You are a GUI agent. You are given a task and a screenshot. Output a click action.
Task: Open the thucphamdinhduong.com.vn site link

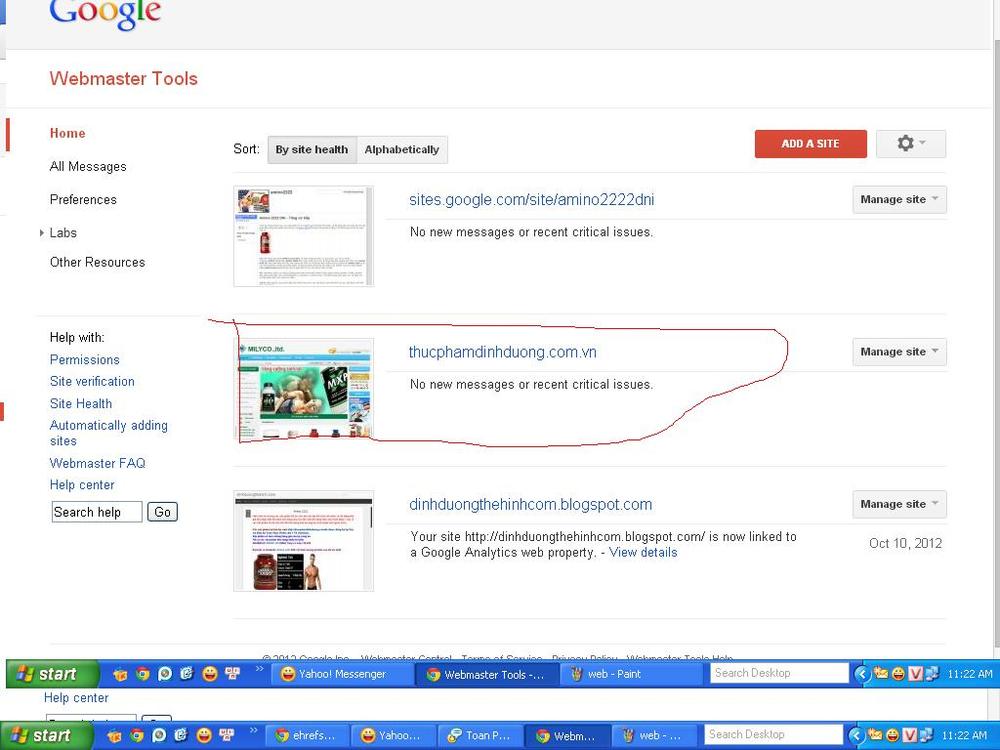tap(502, 352)
